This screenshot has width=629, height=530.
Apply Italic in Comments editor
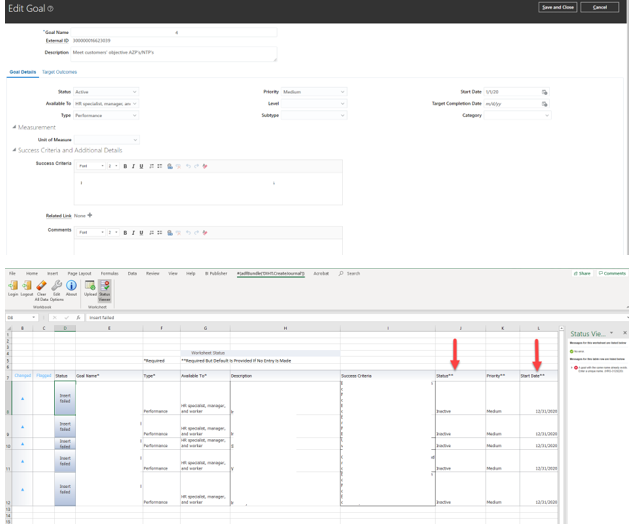(133, 233)
